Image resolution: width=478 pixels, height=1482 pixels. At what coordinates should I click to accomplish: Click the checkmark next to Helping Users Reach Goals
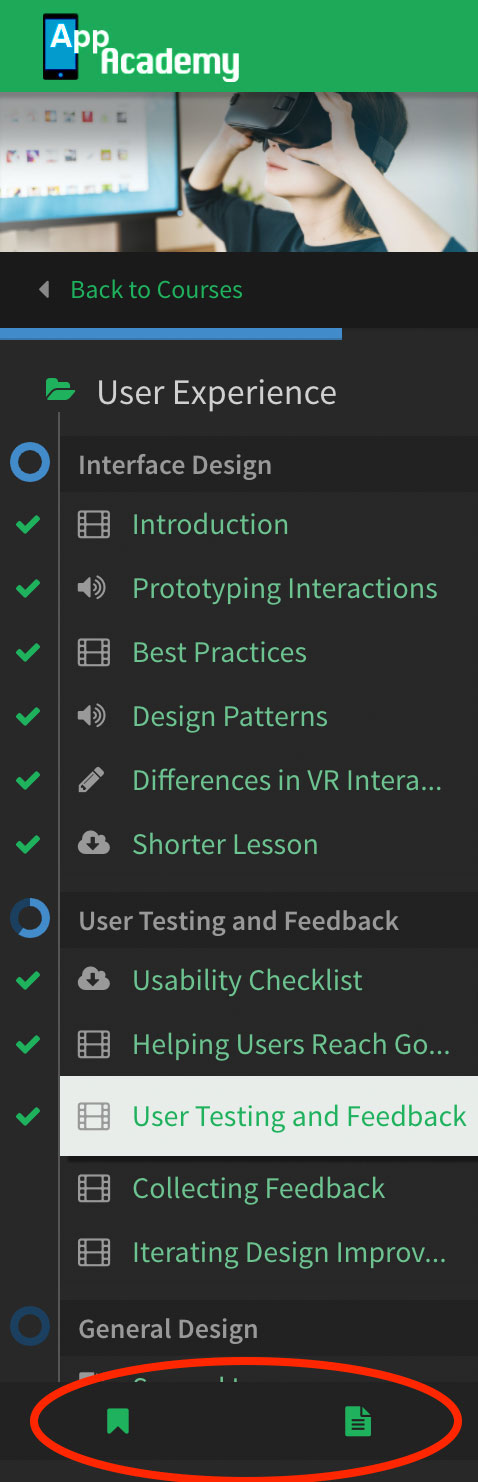pyautogui.click(x=28, y=1044)
